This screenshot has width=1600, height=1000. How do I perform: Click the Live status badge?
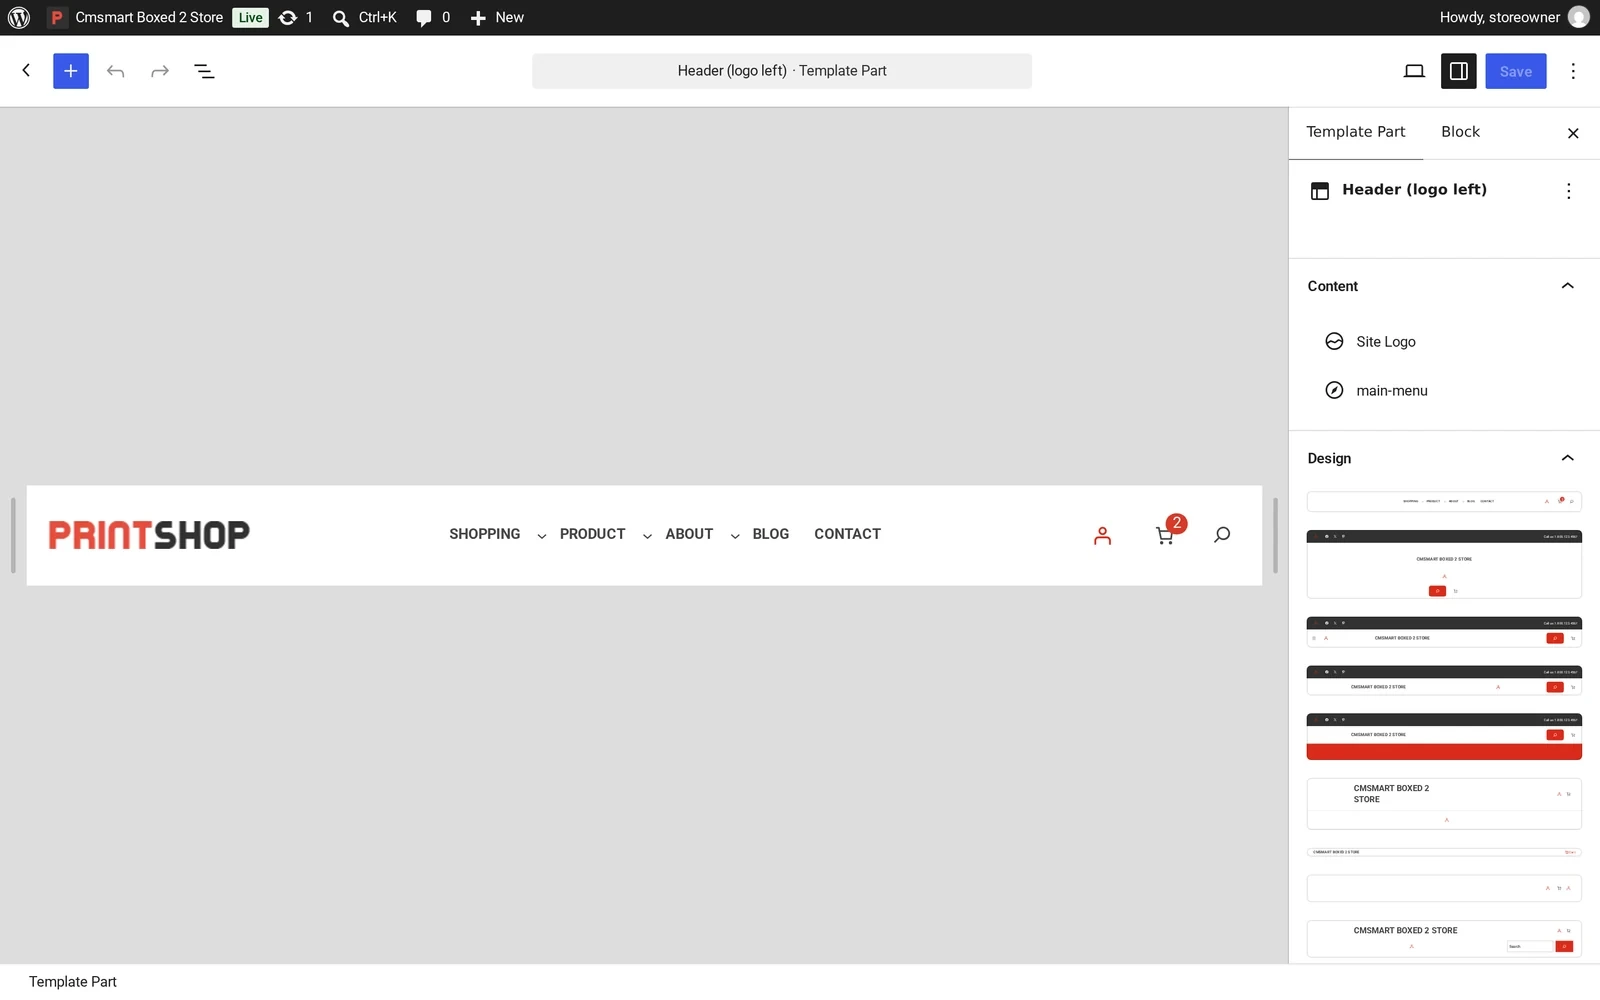(250, 17)
